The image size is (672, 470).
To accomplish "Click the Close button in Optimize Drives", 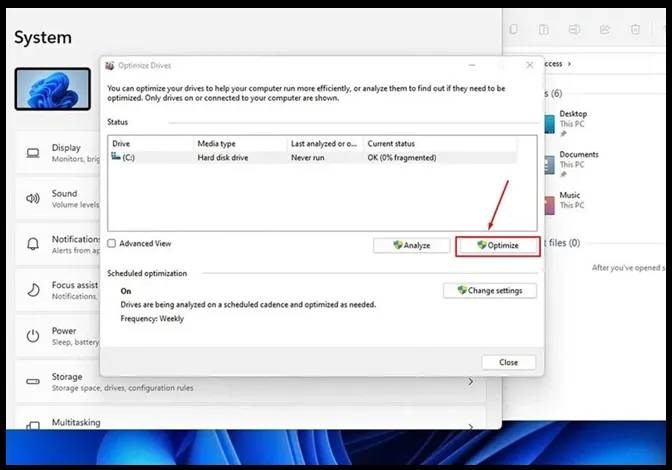I will tap(508, 362).
